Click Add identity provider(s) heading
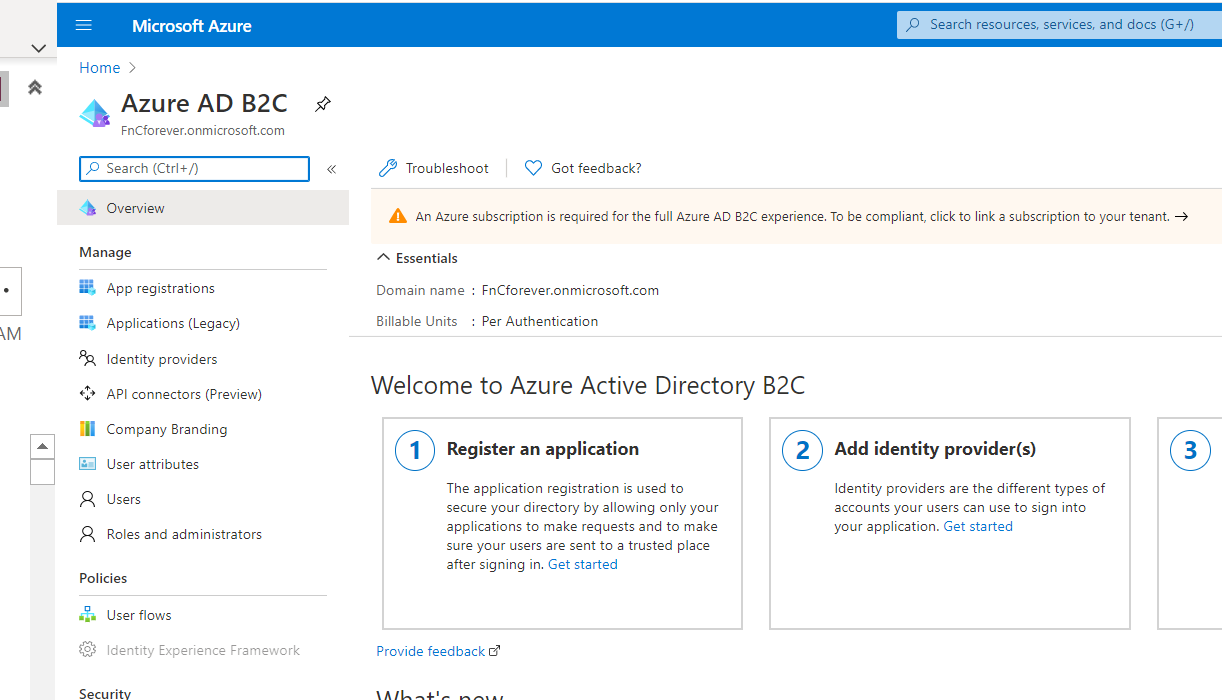 click(935, 449)
